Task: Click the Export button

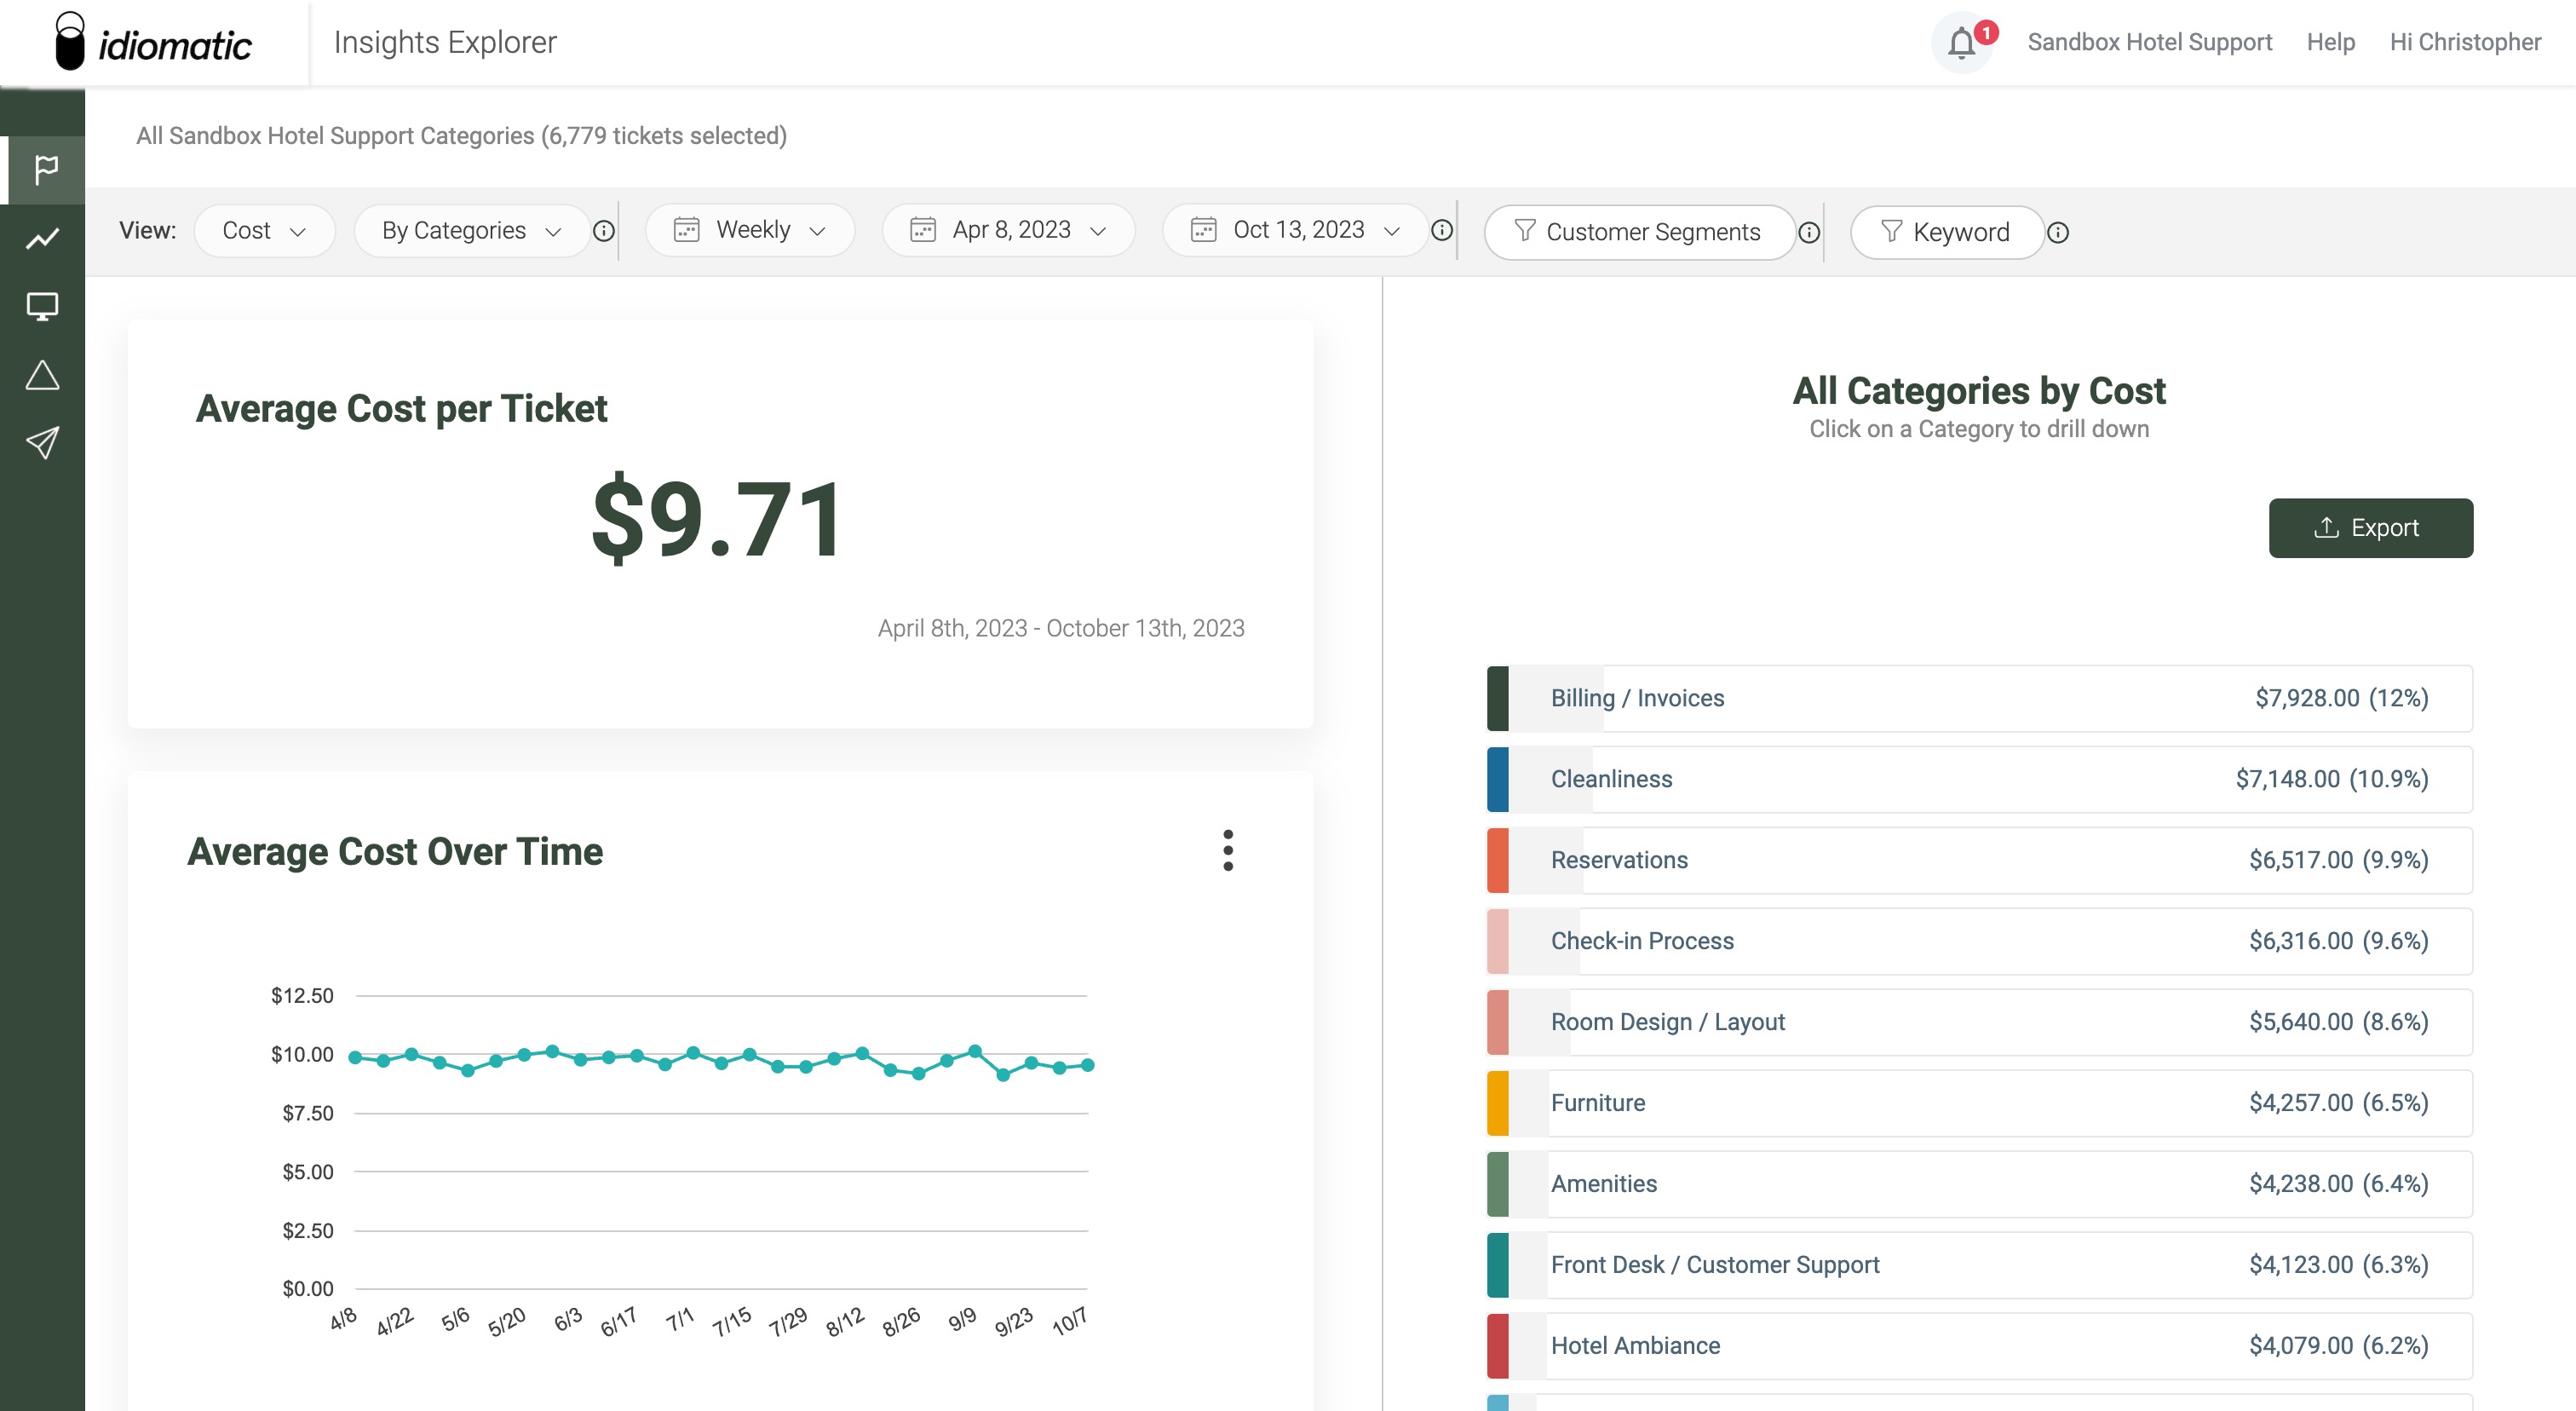Action: [2370, 528]
